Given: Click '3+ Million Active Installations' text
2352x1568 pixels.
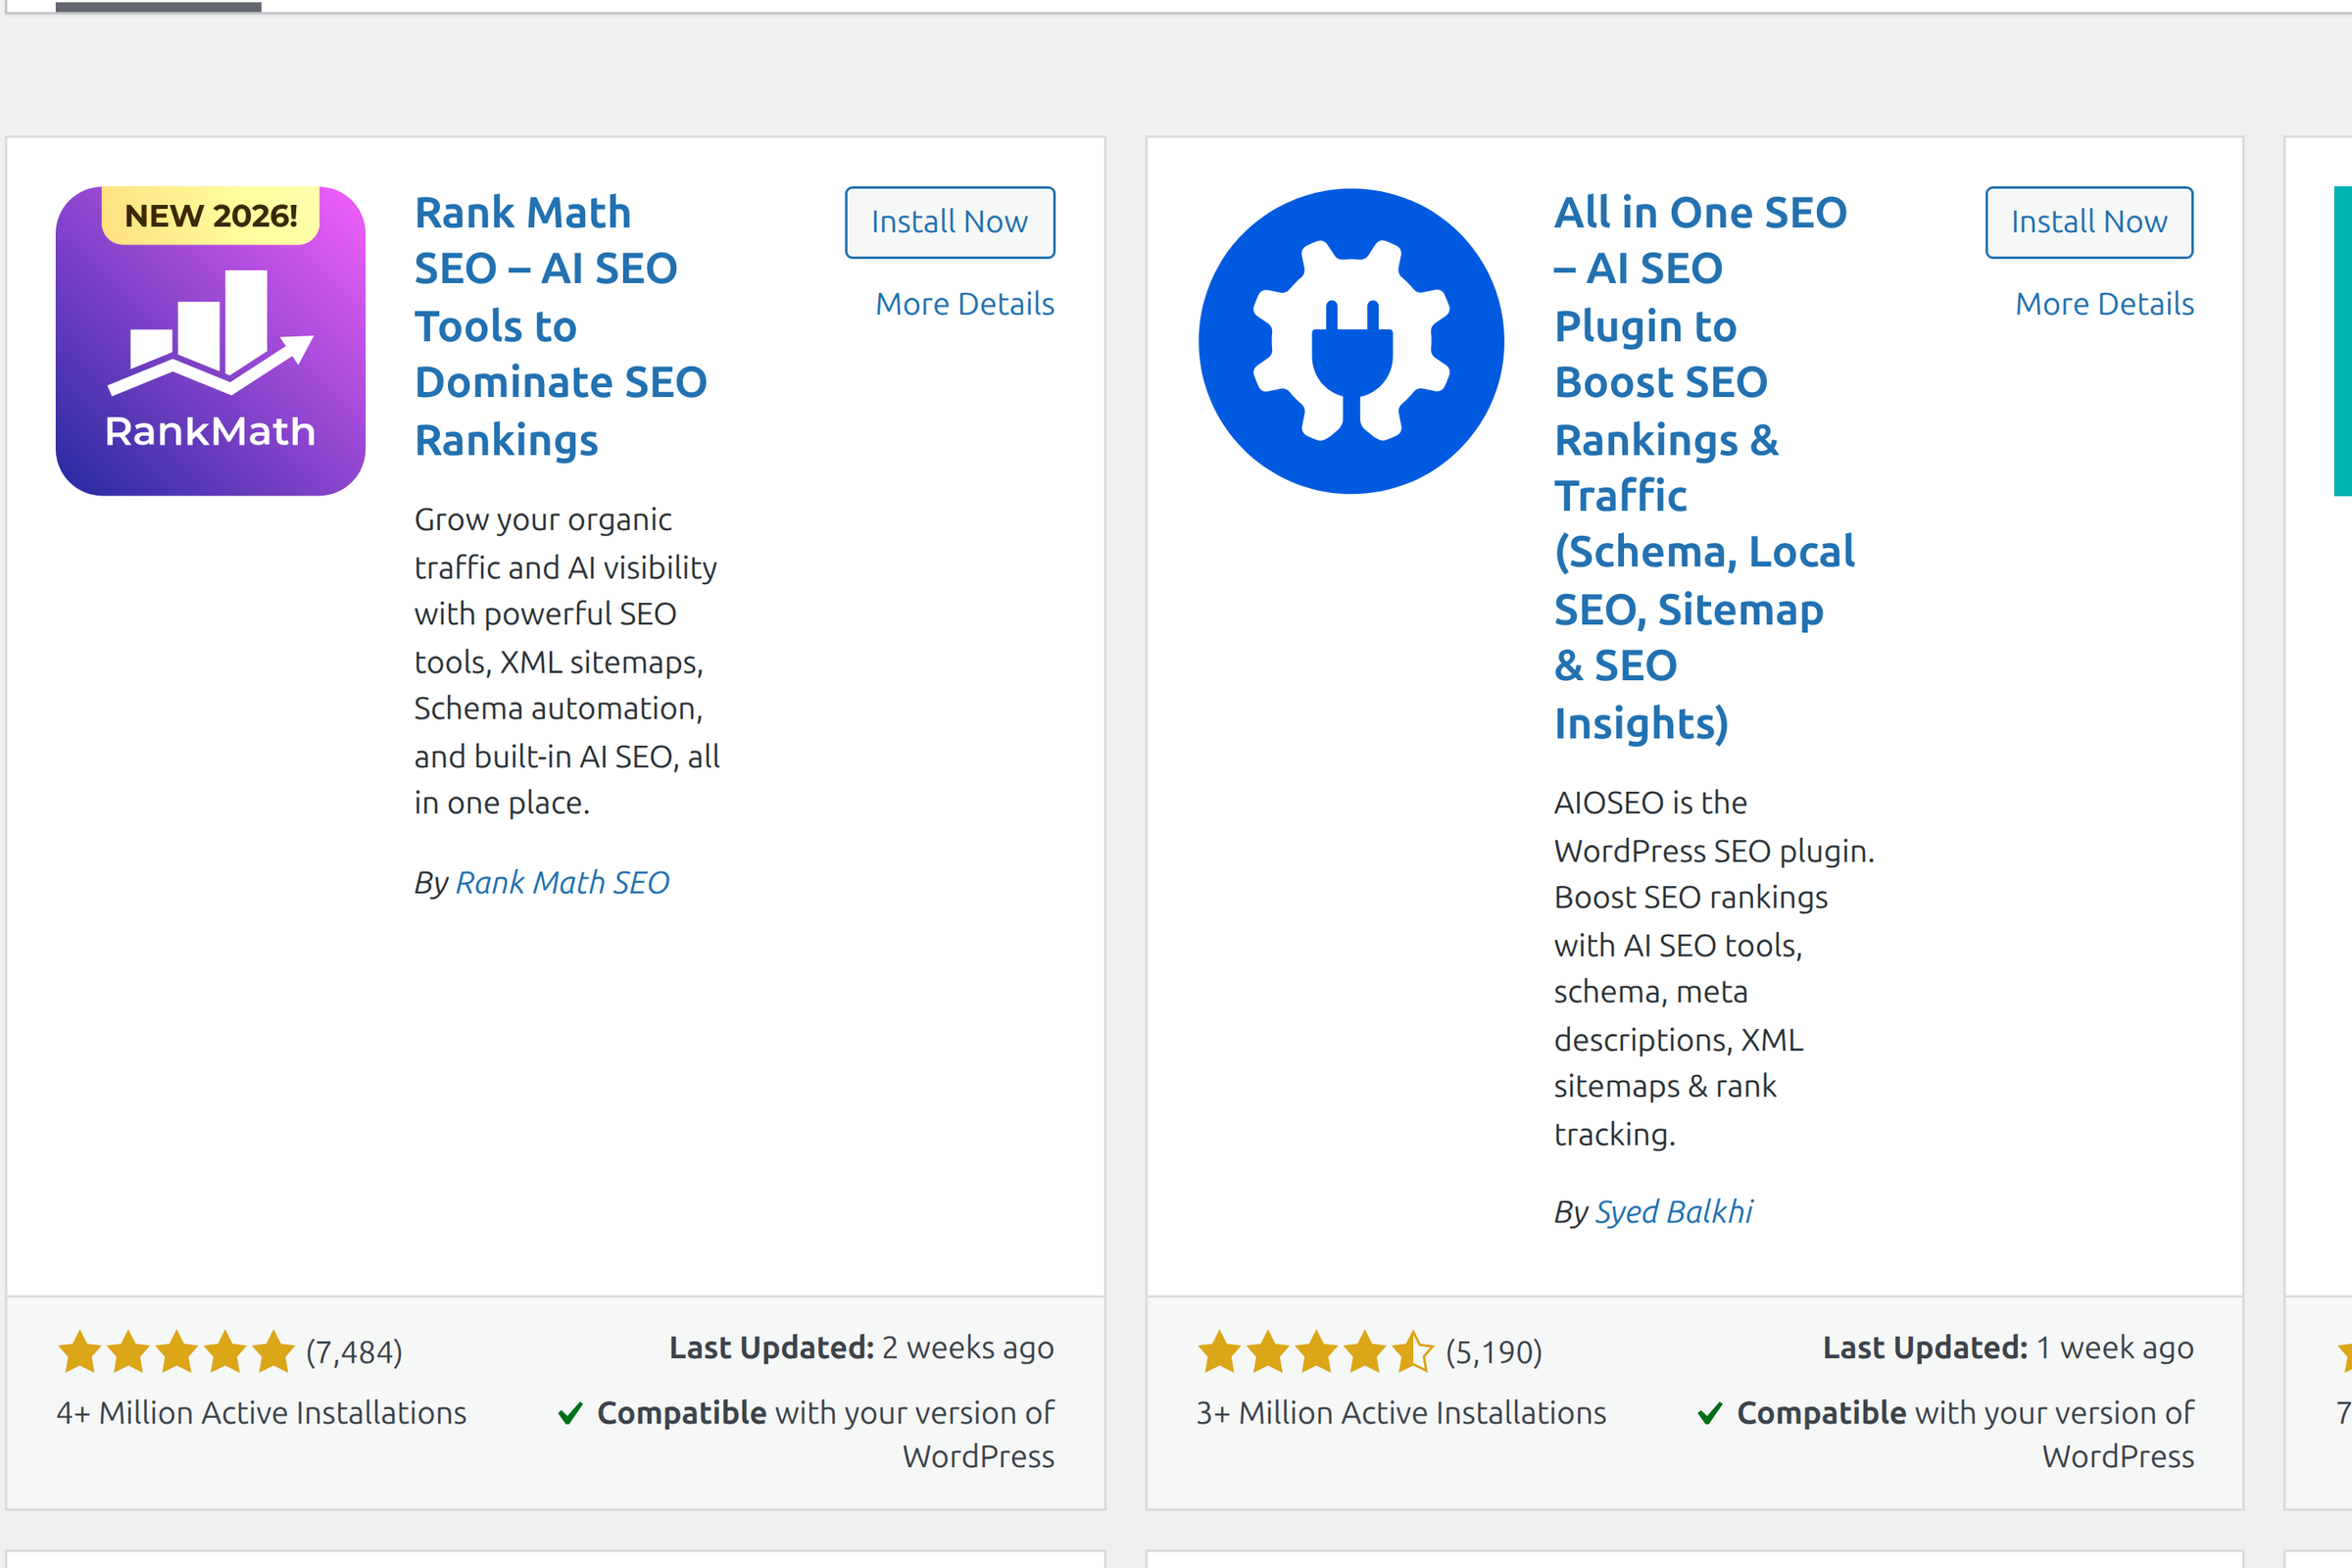Looking at the screenshot, I should [1401, 1412].
